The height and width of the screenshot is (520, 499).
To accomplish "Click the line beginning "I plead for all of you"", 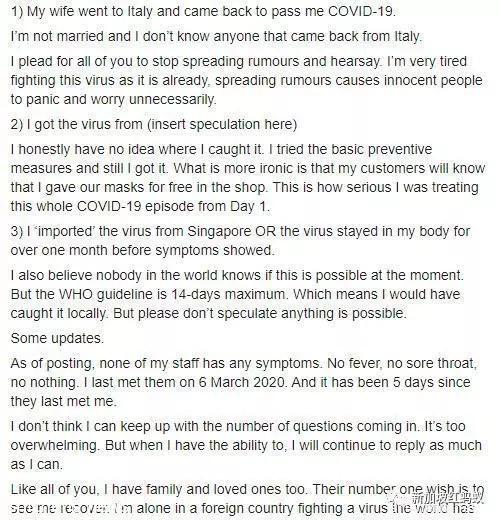I will (x=239, y=61).
